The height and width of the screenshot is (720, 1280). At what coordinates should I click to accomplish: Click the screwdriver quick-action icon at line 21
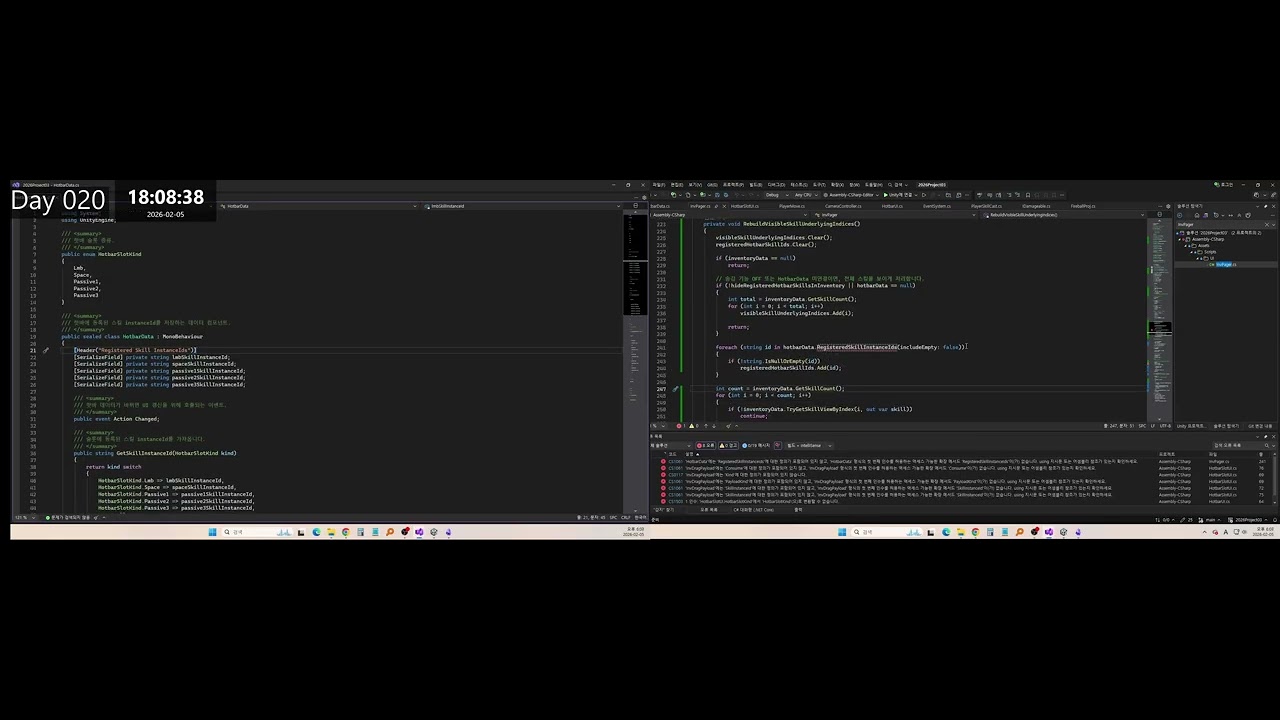pyautogui.click(x=46, y=351)
